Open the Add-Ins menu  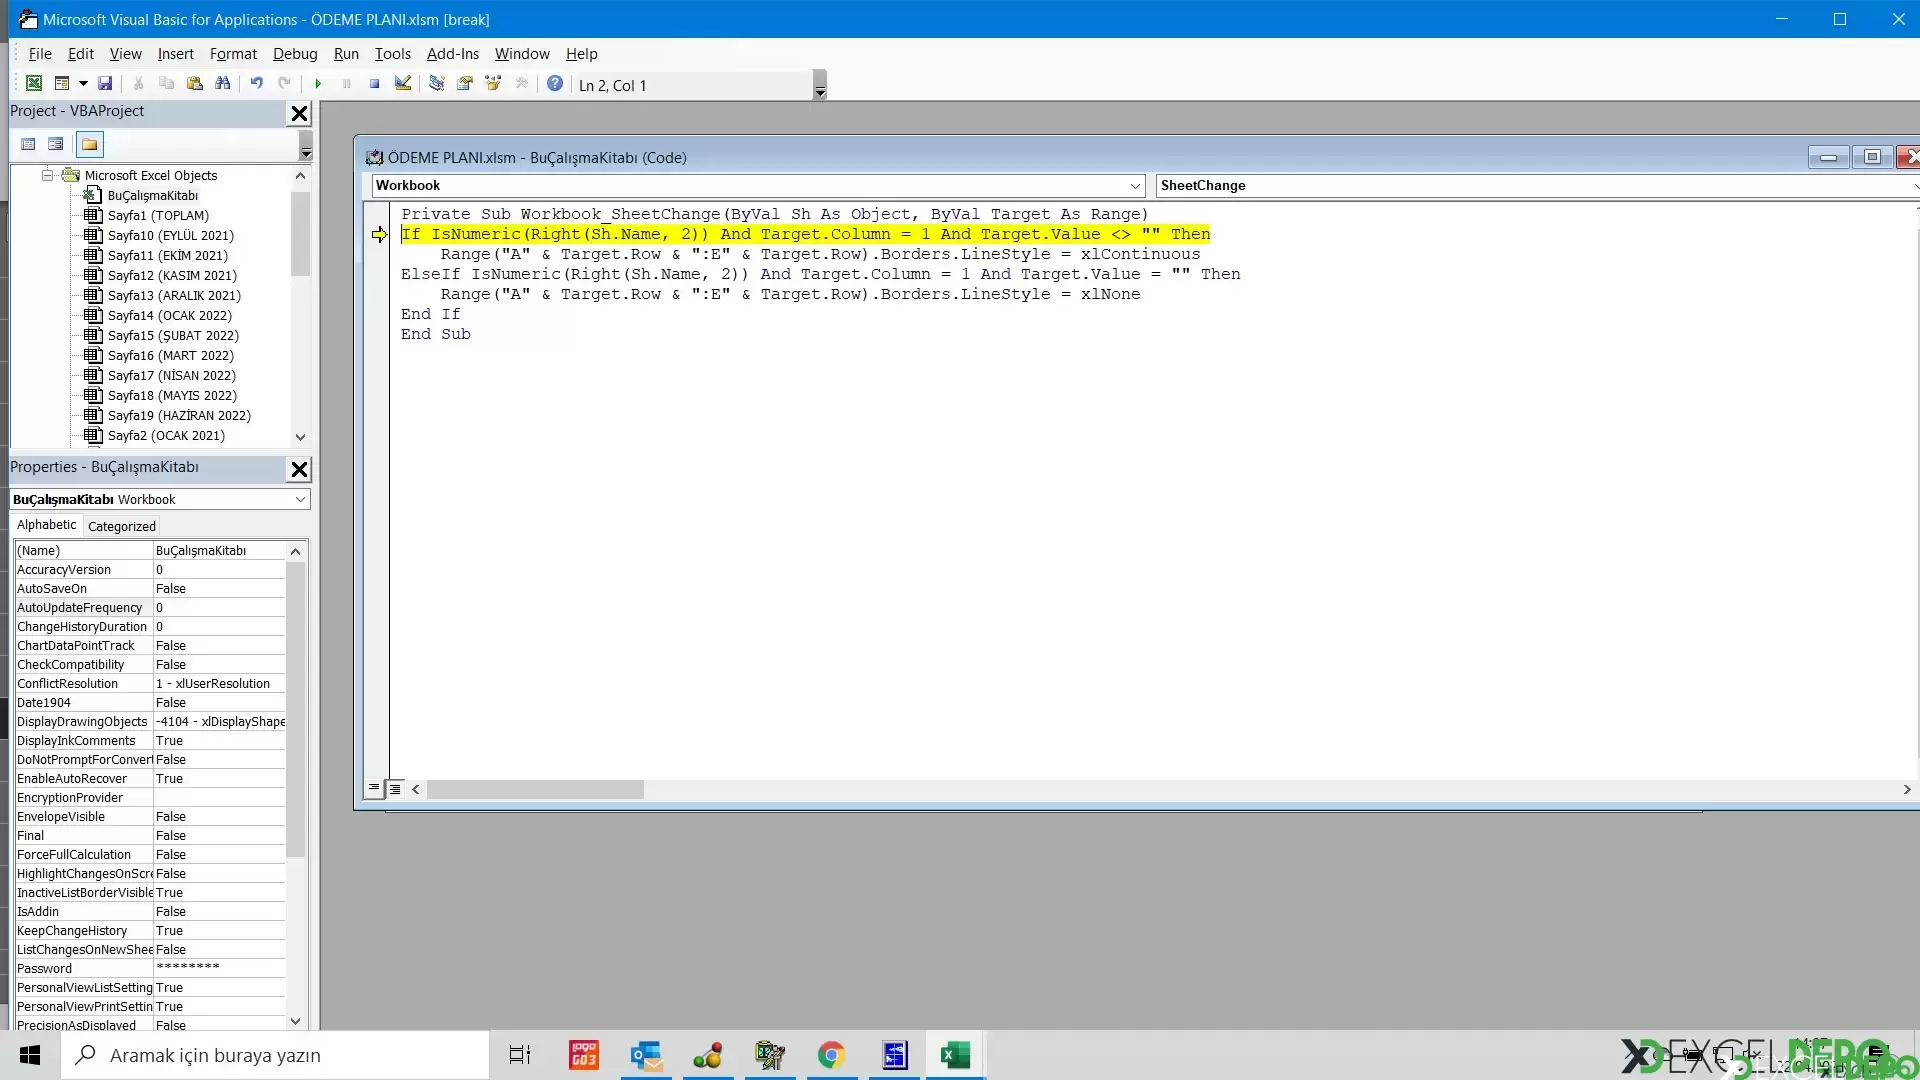(453, 54)
